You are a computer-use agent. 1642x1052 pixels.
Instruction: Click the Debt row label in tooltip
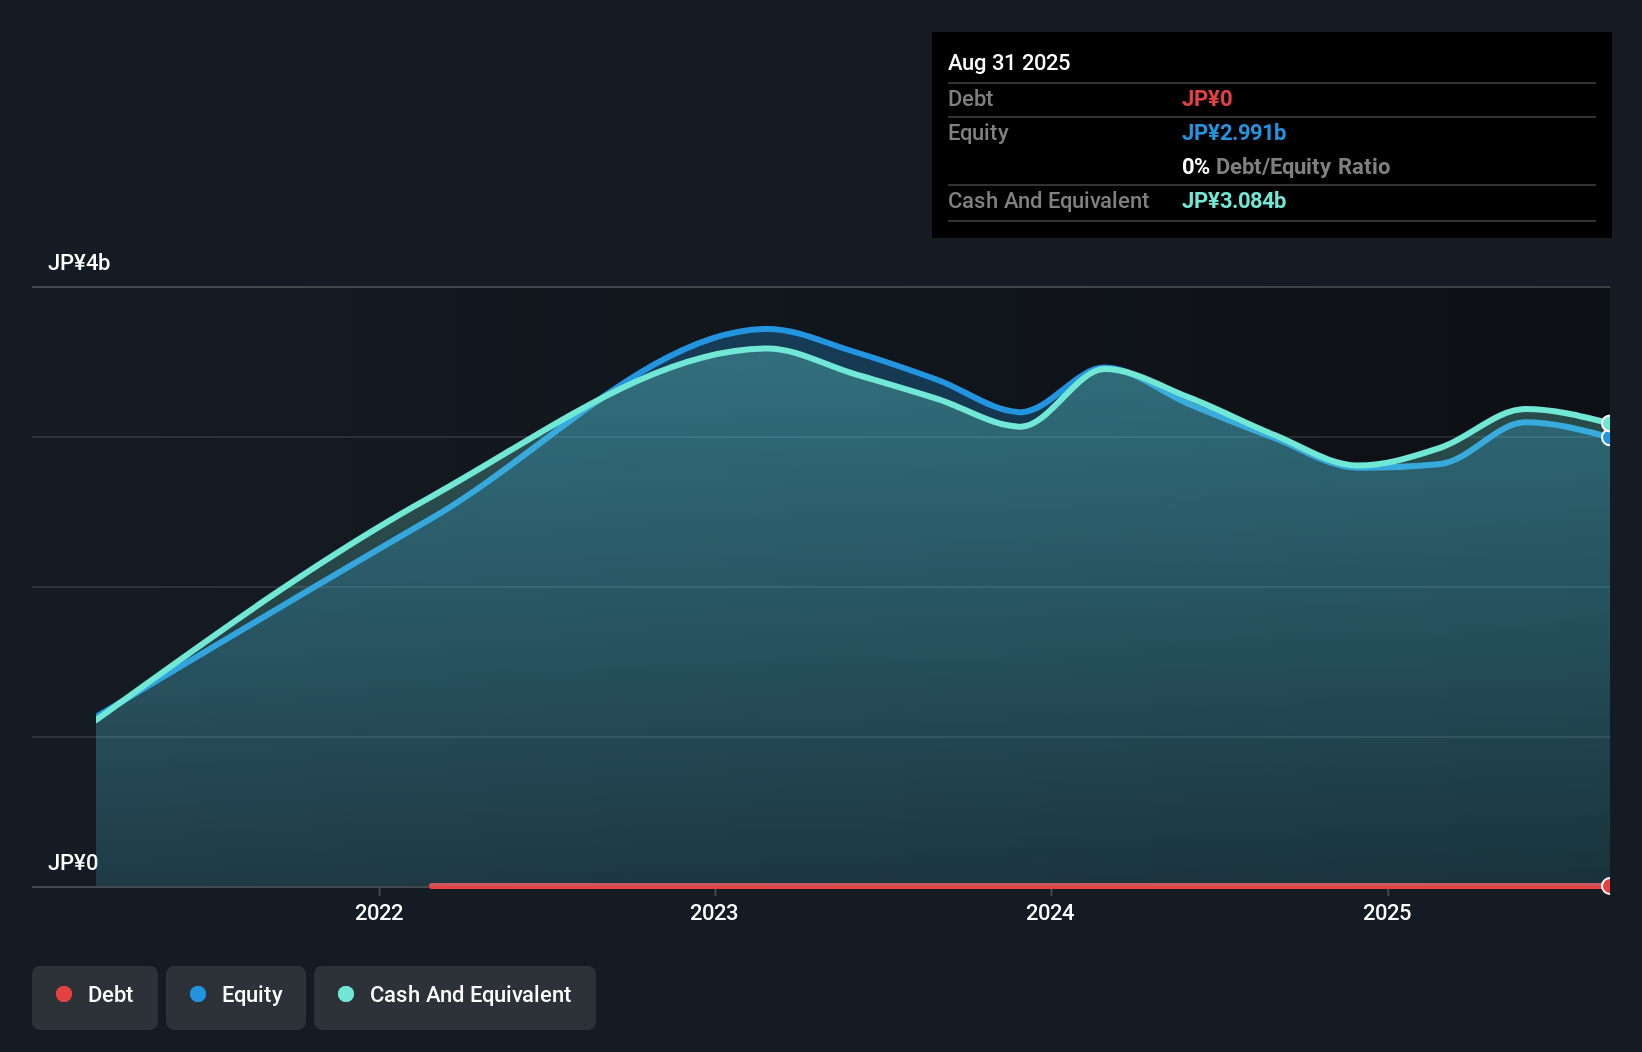coord(970,98)
